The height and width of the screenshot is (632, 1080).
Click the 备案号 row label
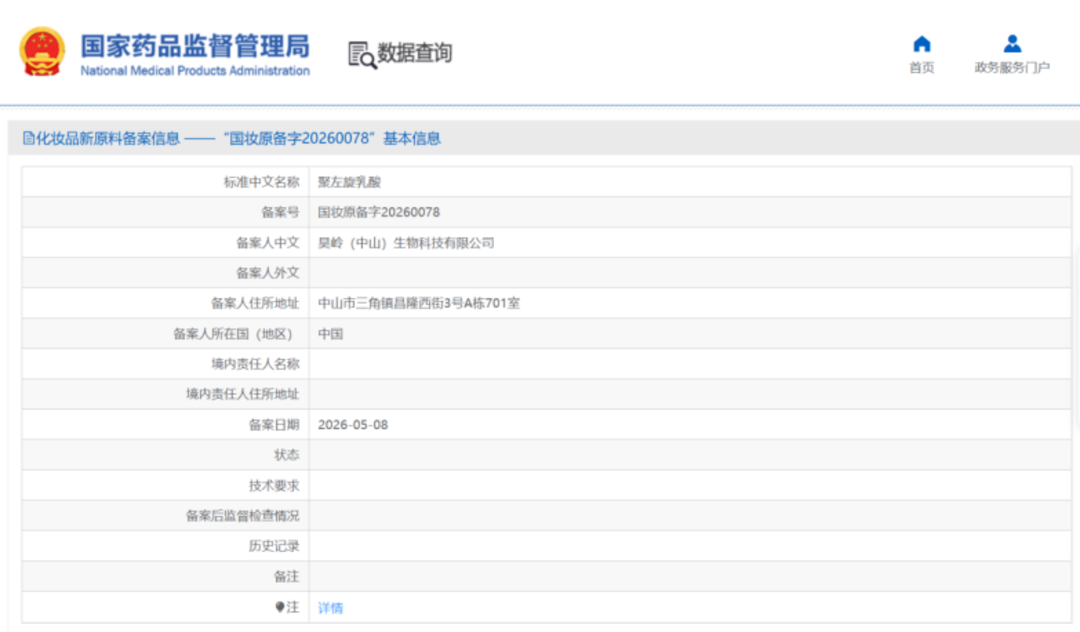(x=280, y=212)
